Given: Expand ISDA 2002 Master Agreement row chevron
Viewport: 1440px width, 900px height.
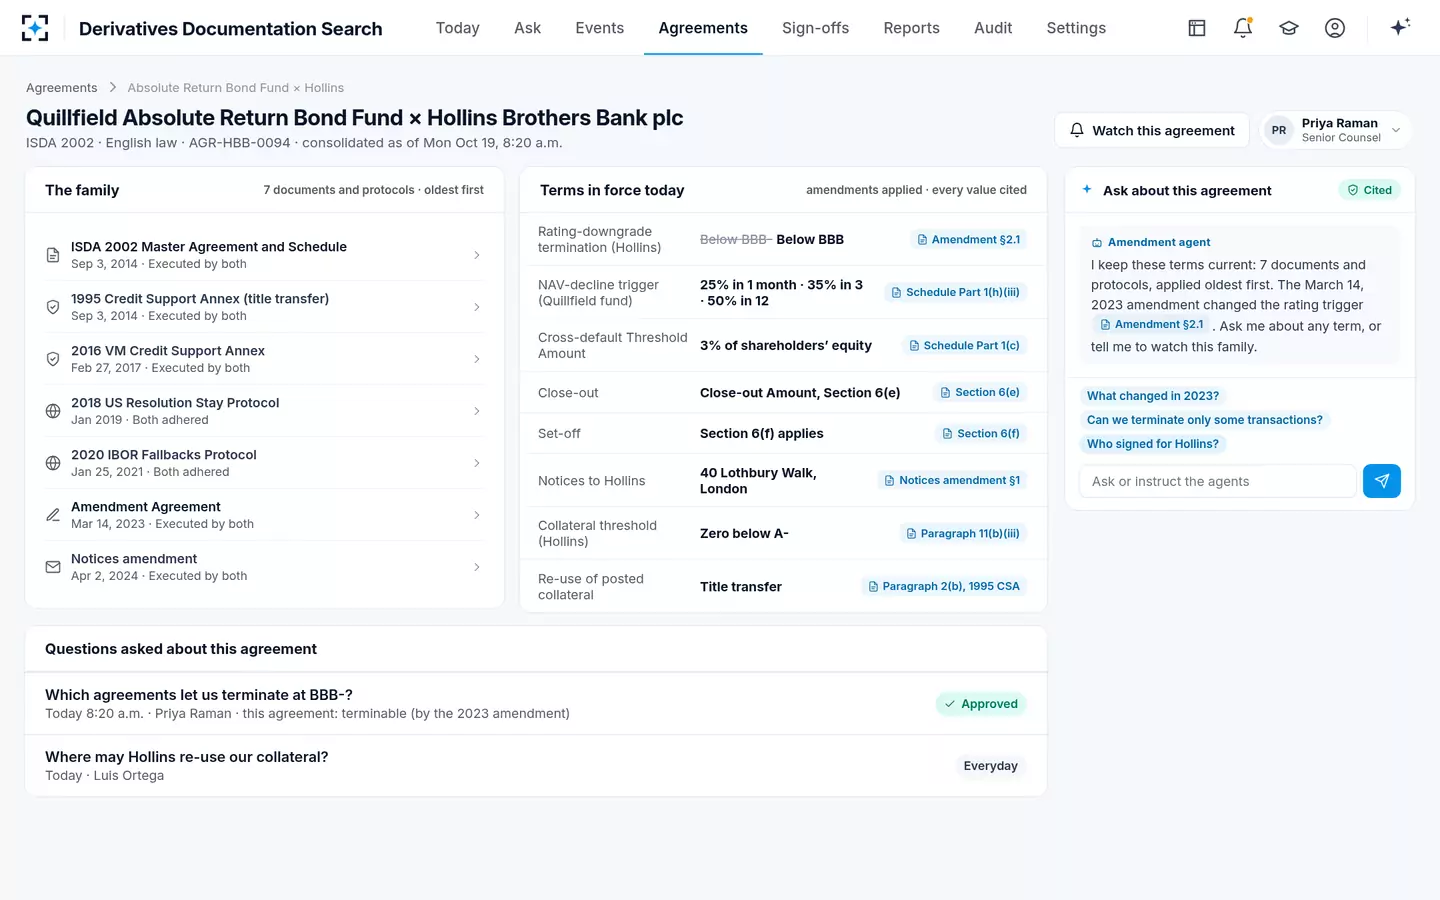Looking at the screenshot, I should tap(477, 255).
